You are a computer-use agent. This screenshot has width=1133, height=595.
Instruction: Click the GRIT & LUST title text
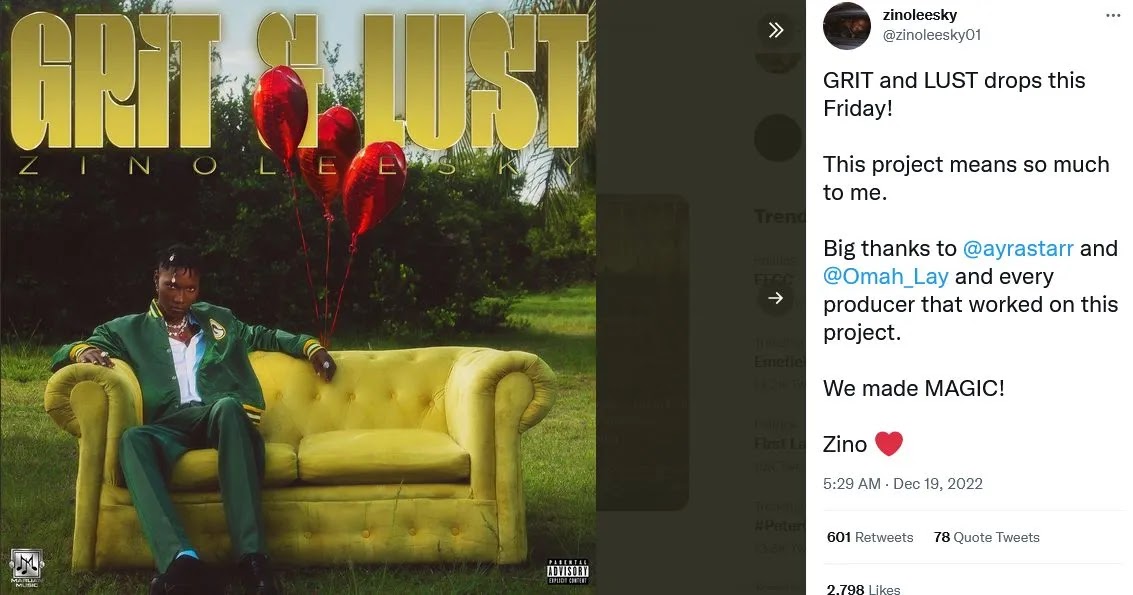[x=299, y=81]
